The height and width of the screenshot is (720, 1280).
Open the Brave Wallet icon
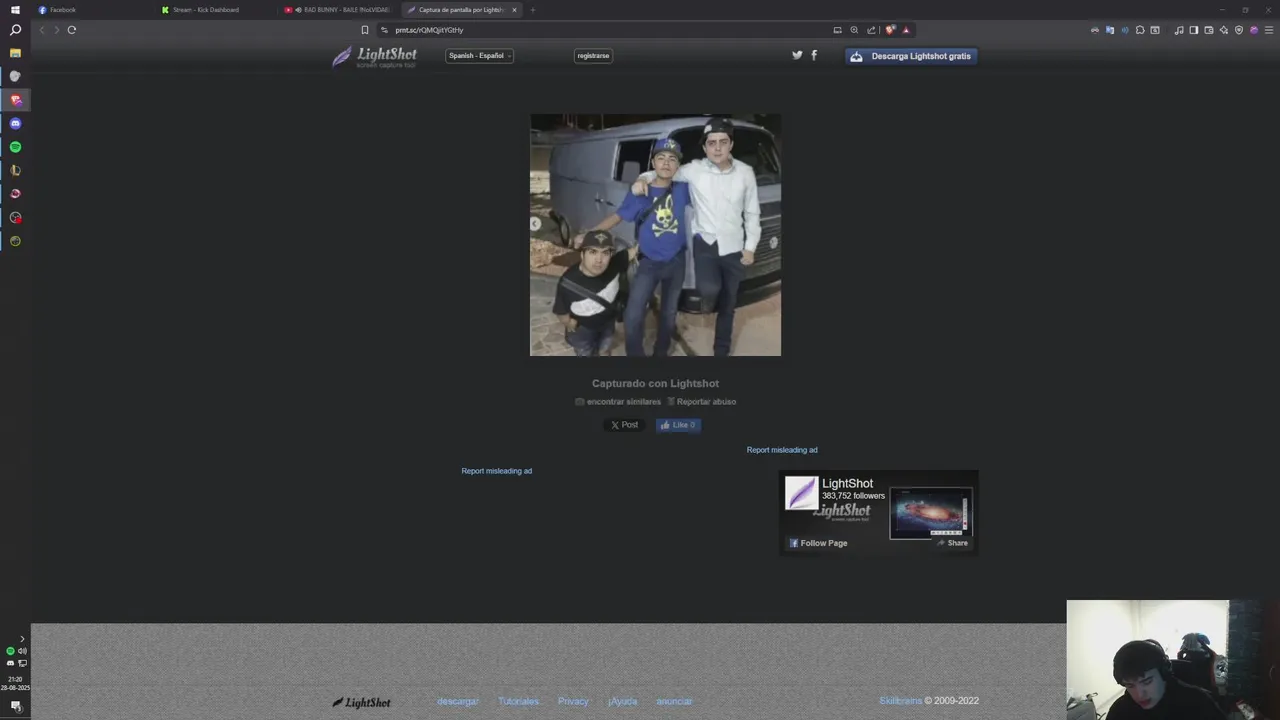click(x=1209, y=30)
